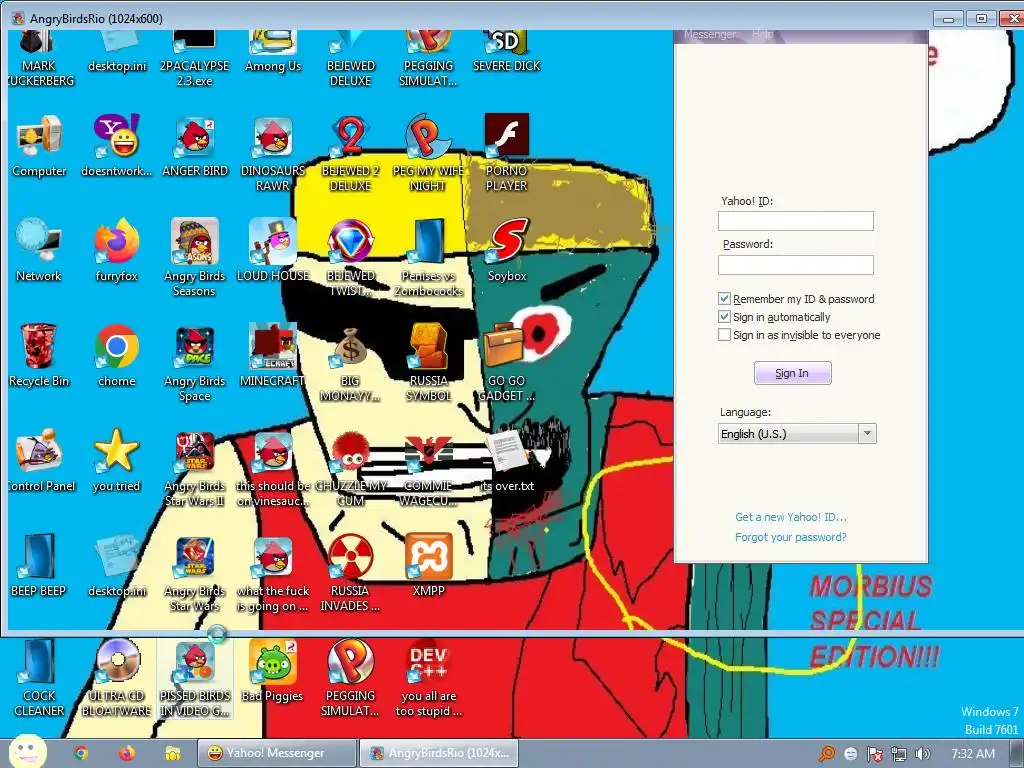This screenshot has width=1024, height=768.
Task: Open the magnifier tray icon
Action: point(827,754)
